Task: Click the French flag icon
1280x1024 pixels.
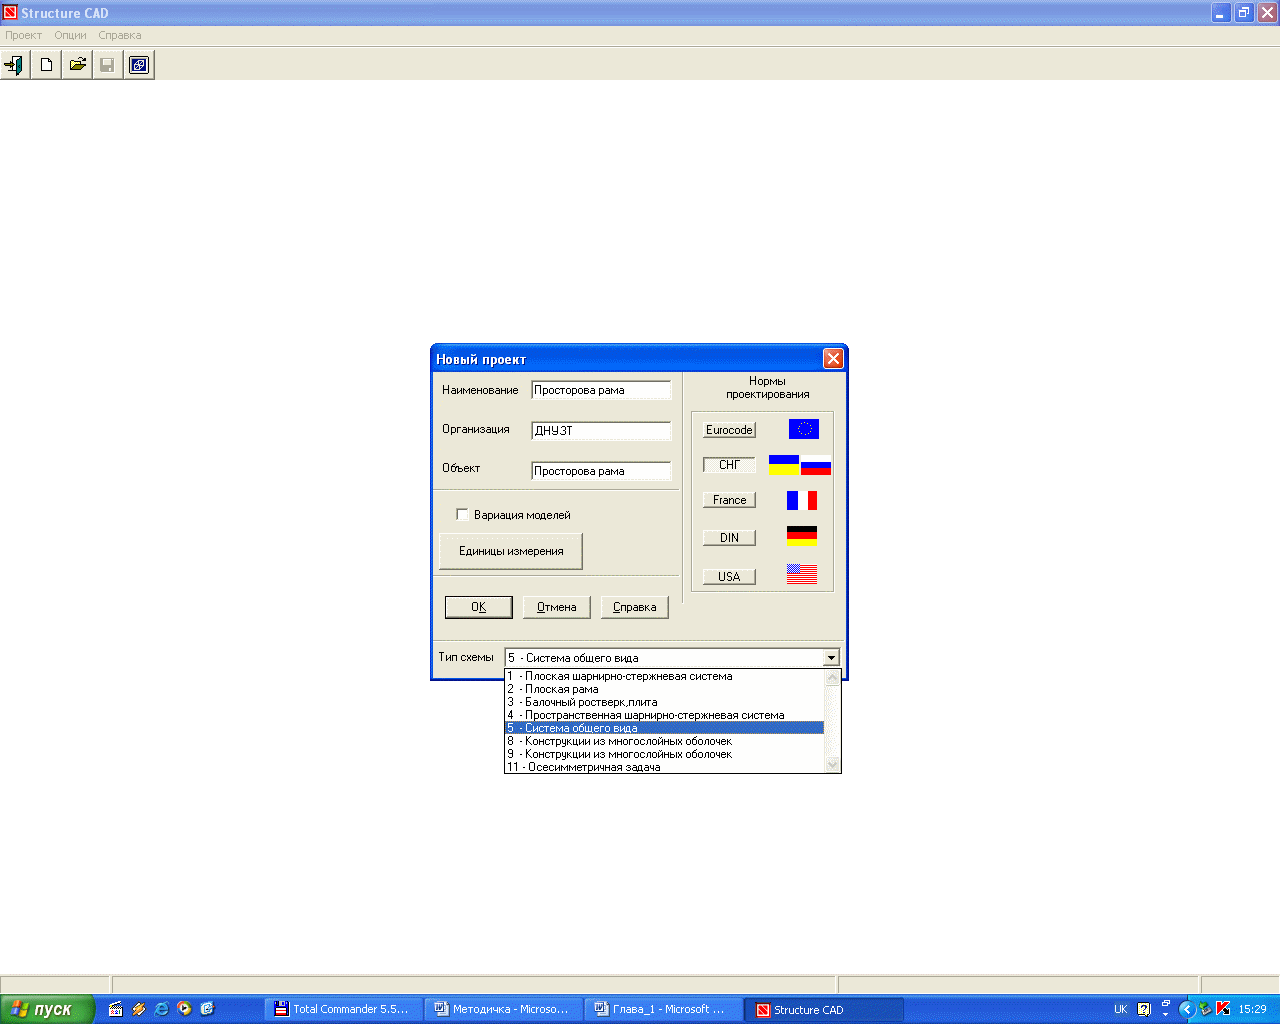Action: click(802, 500)
